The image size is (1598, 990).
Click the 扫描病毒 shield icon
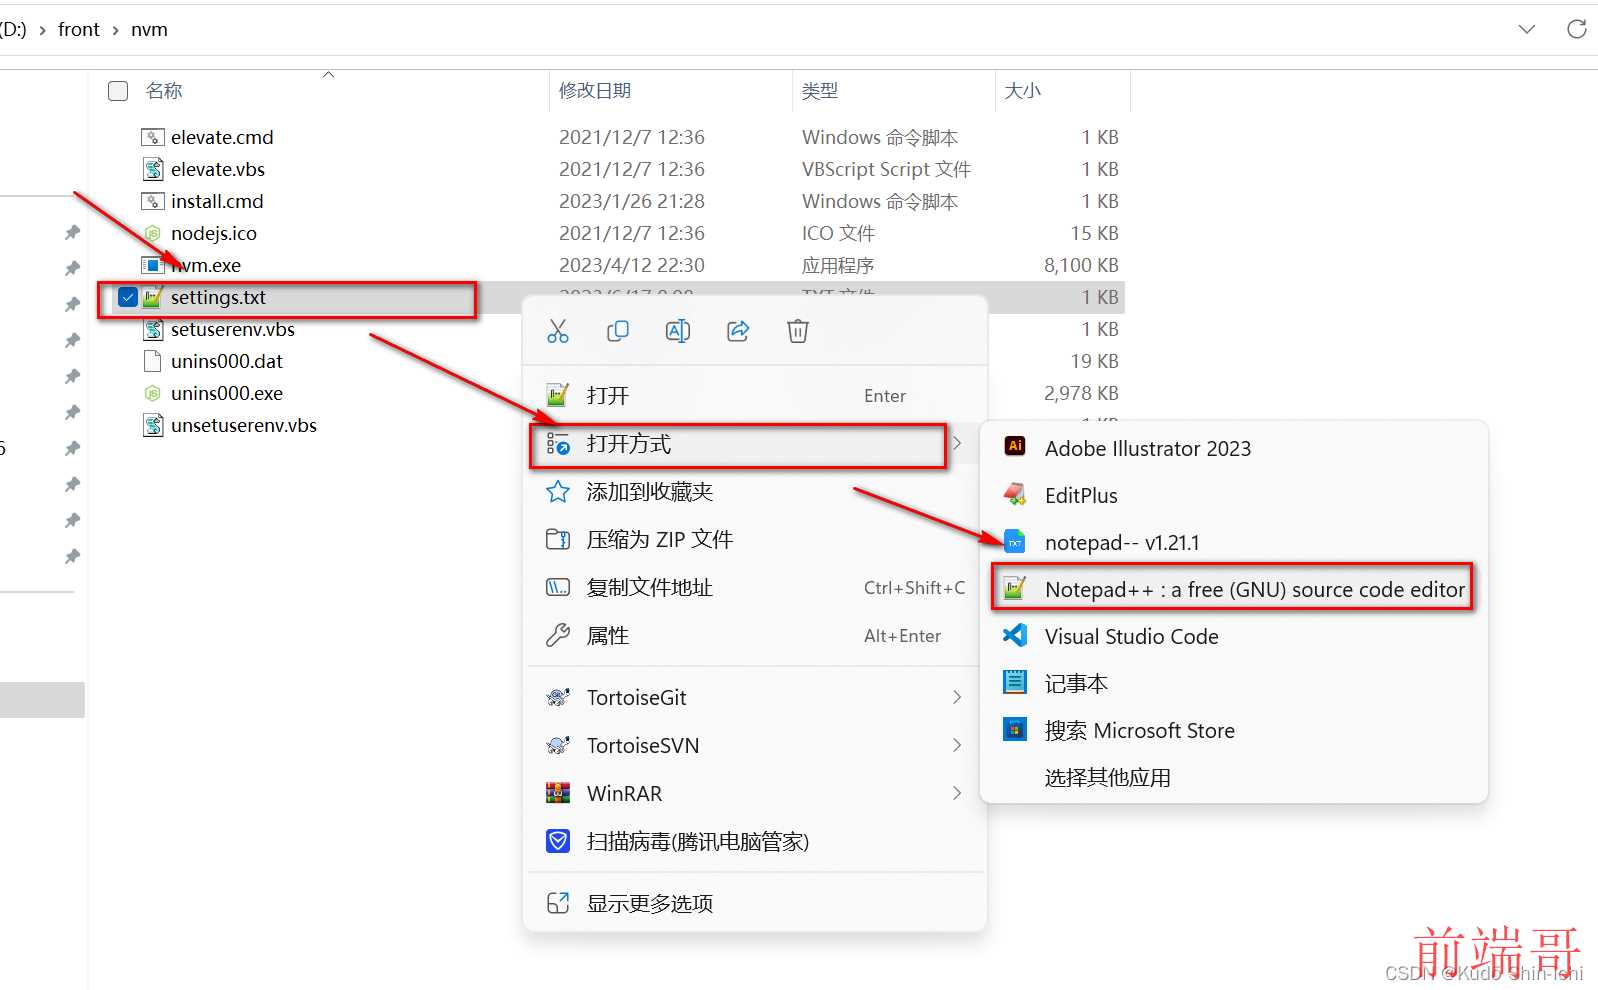coord(558,841)
